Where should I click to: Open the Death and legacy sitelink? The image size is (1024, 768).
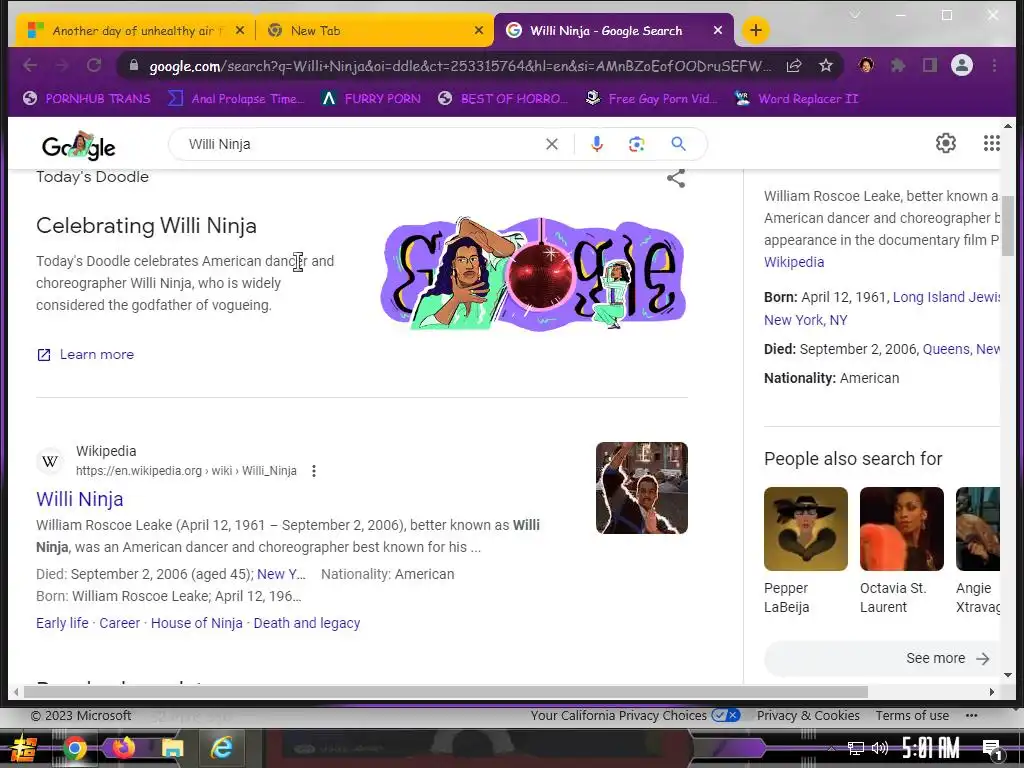[307, 623]
